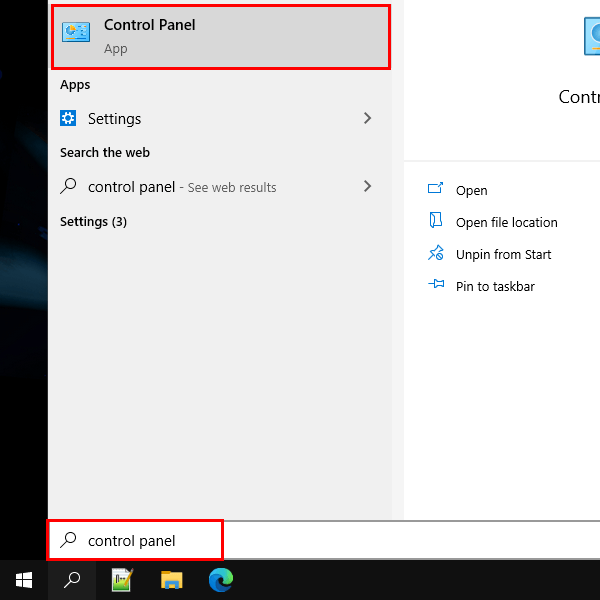Click the Control Panel icon in best match

tap(76, 32)
